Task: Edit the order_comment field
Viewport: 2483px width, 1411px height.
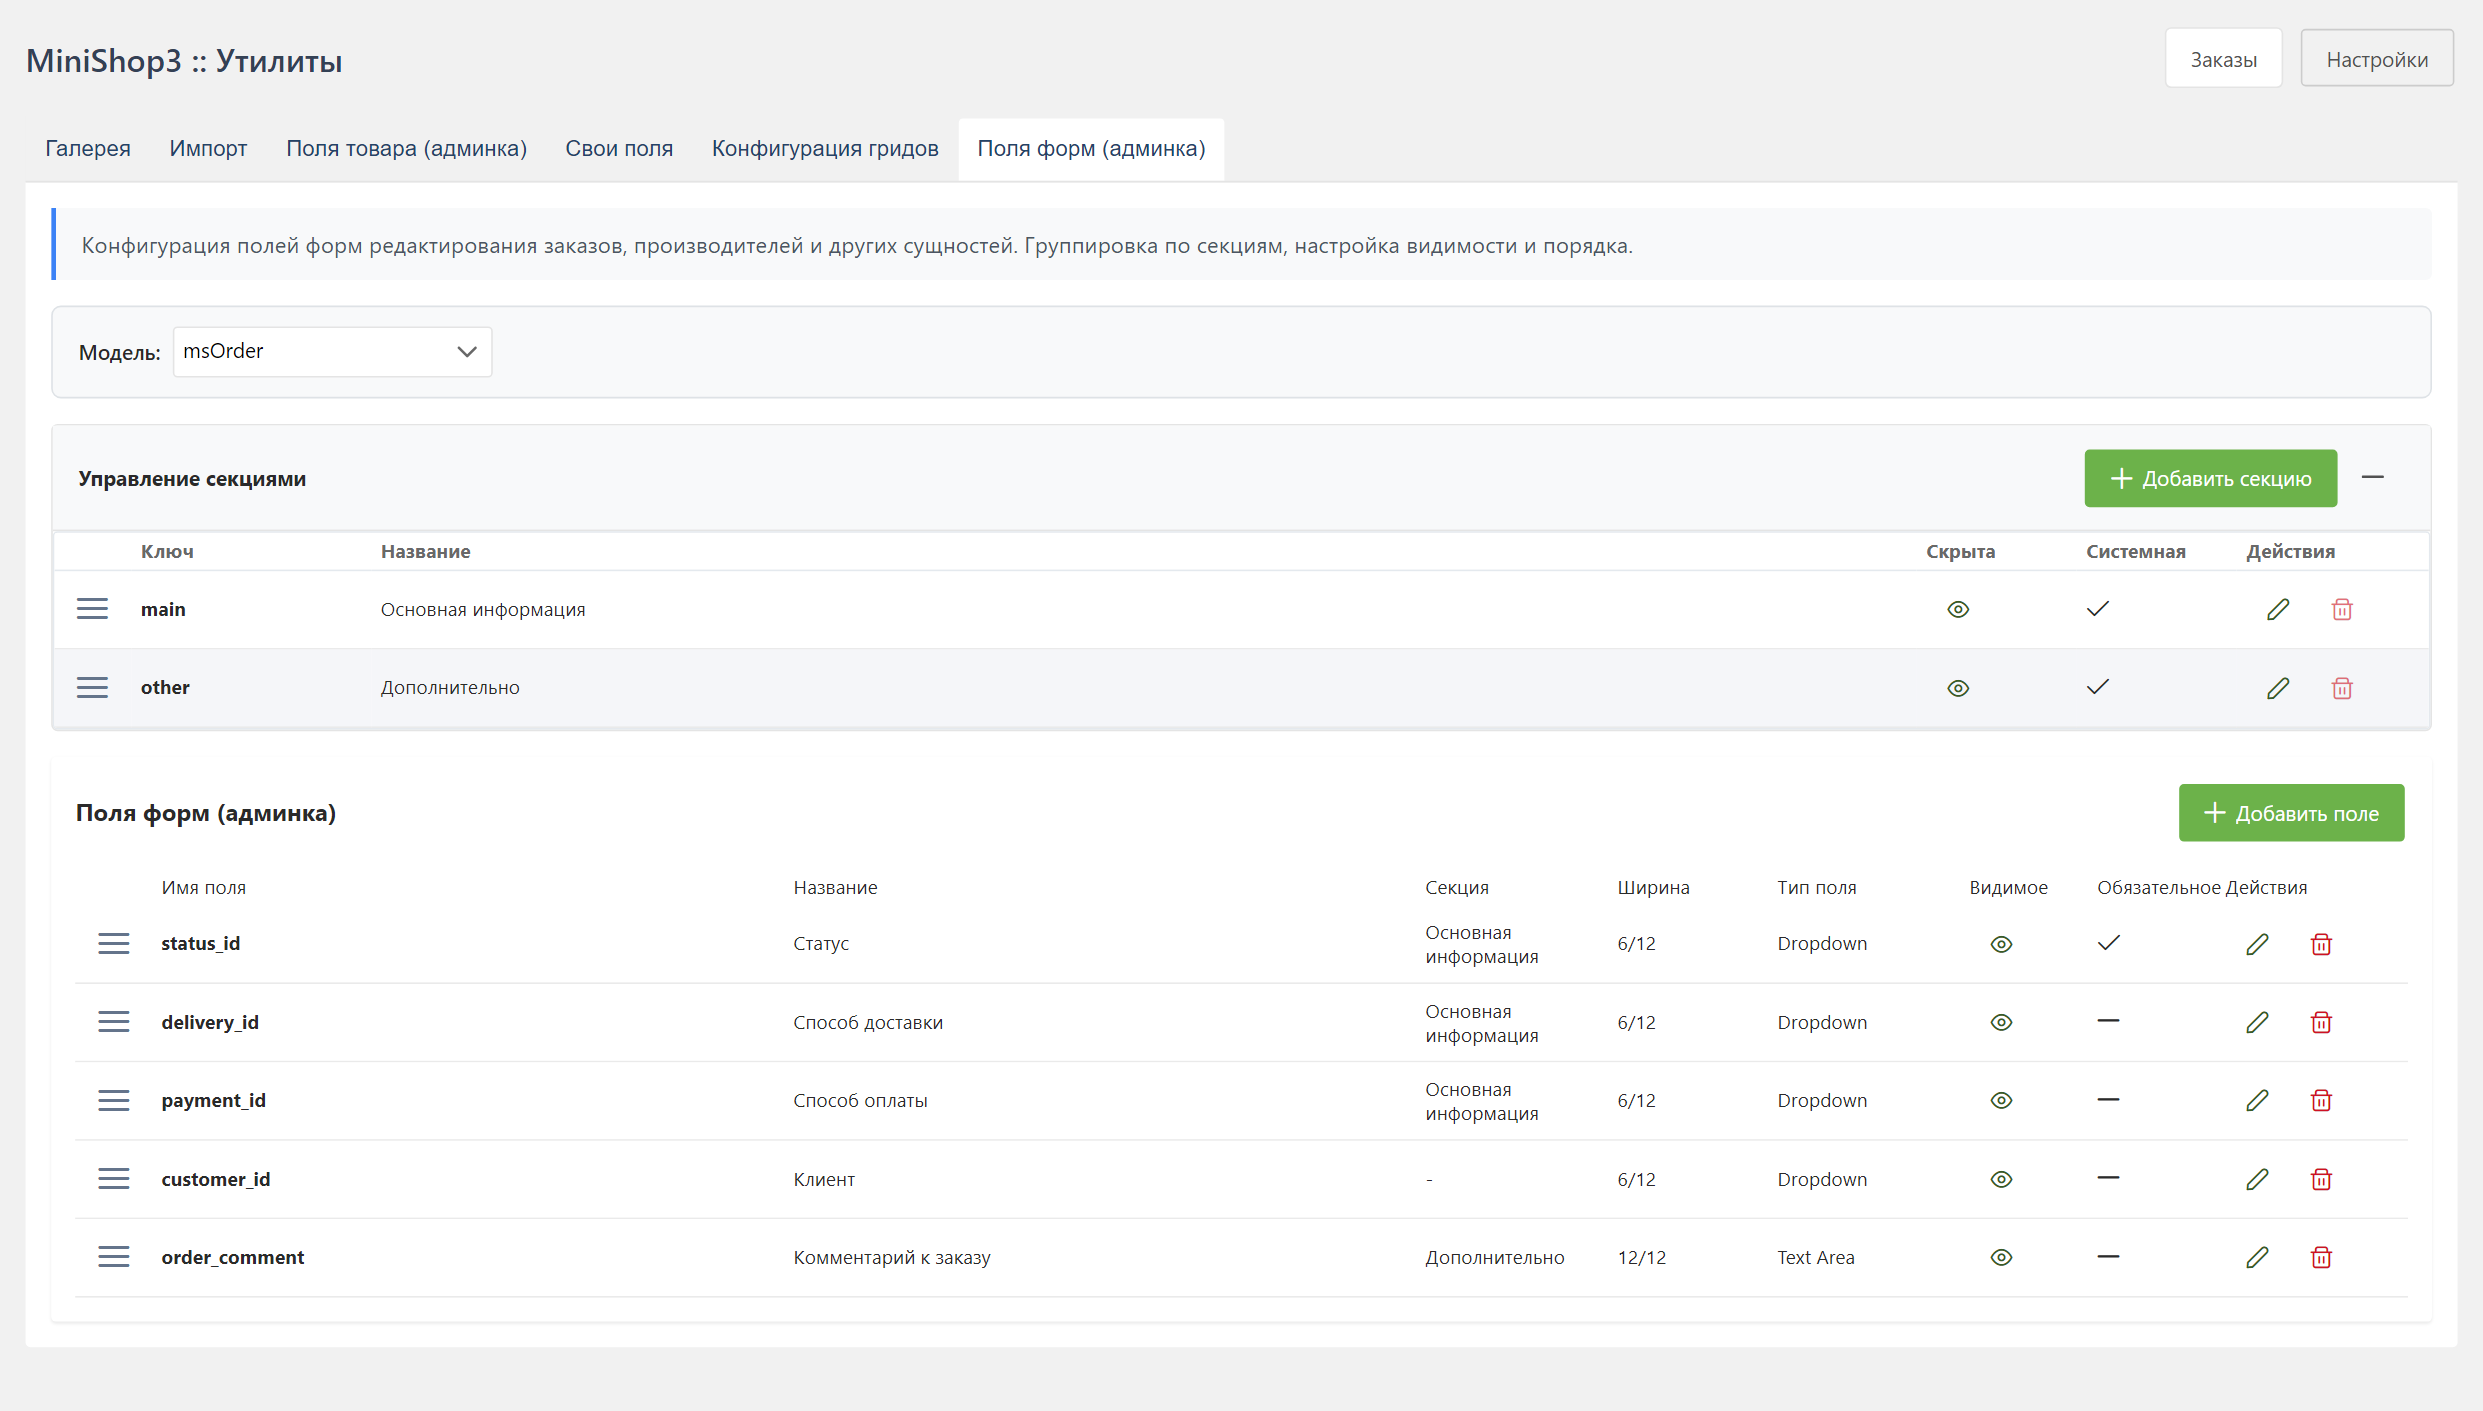Action: point(2257,1257)
